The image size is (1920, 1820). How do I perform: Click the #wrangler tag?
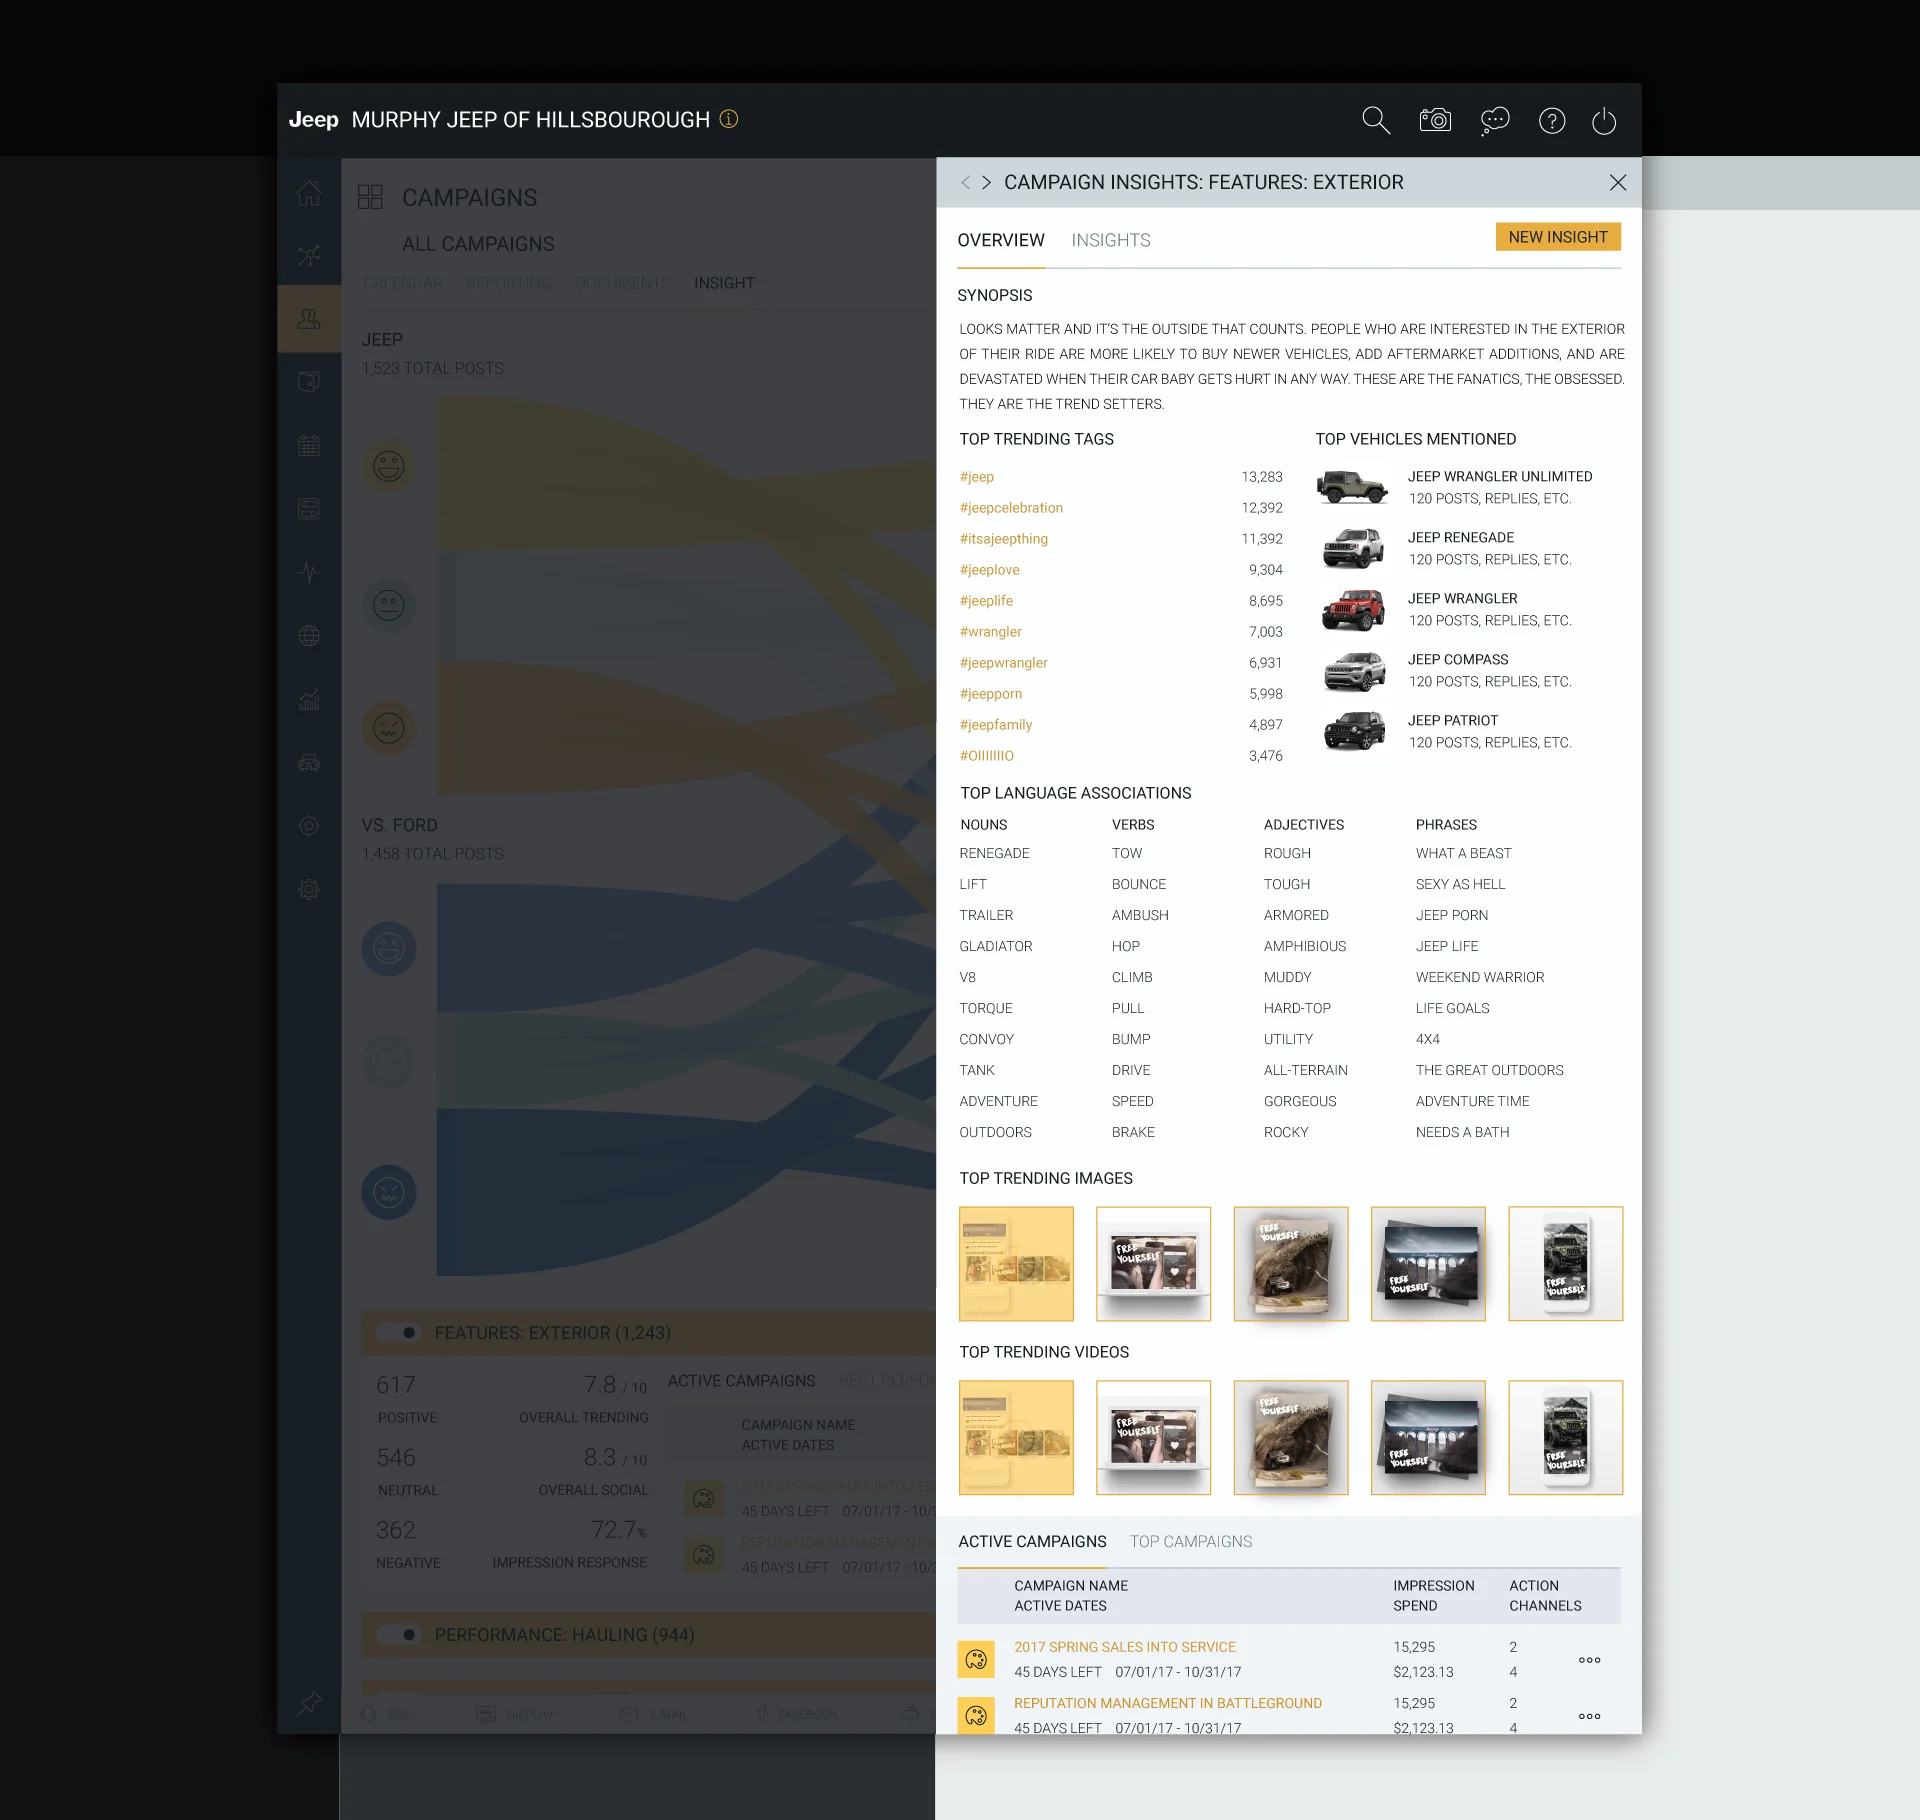pos(991,632)
